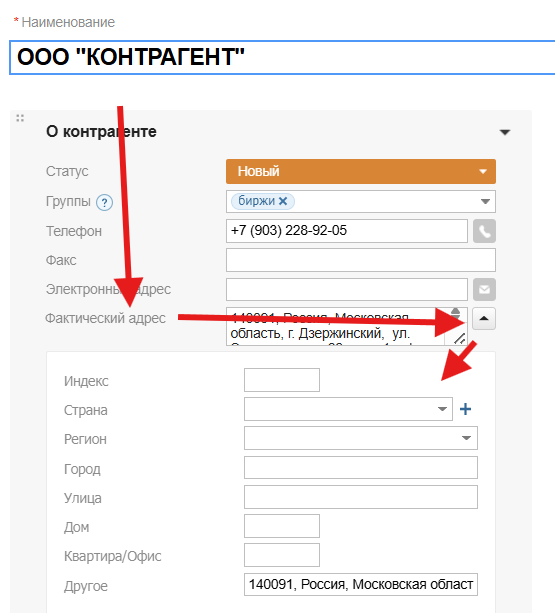
Task: Click the Другое address field
Action: [x=361, y=584]
